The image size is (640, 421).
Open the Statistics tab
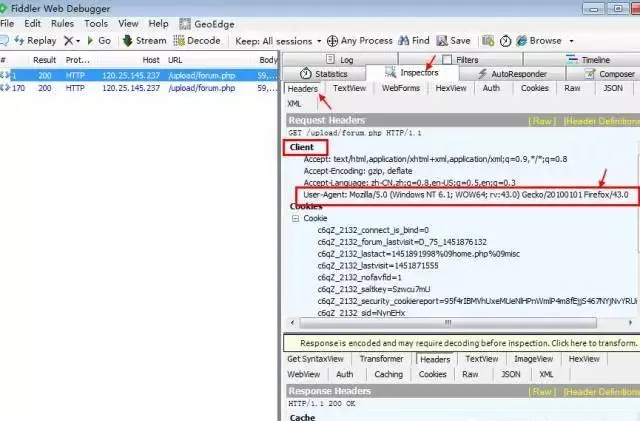click(x=324, y=74)
